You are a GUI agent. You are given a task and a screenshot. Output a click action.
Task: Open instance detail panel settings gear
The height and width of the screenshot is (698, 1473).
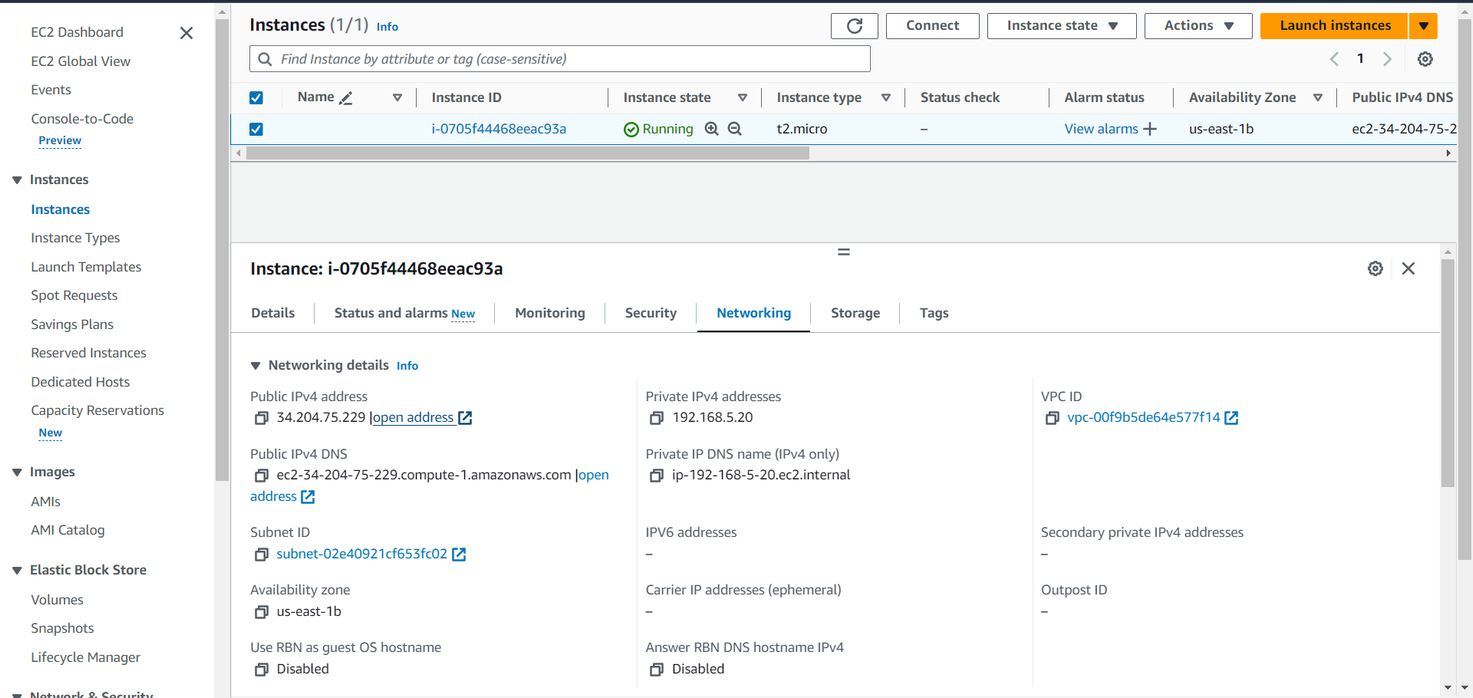click(x=1375, y=269)
